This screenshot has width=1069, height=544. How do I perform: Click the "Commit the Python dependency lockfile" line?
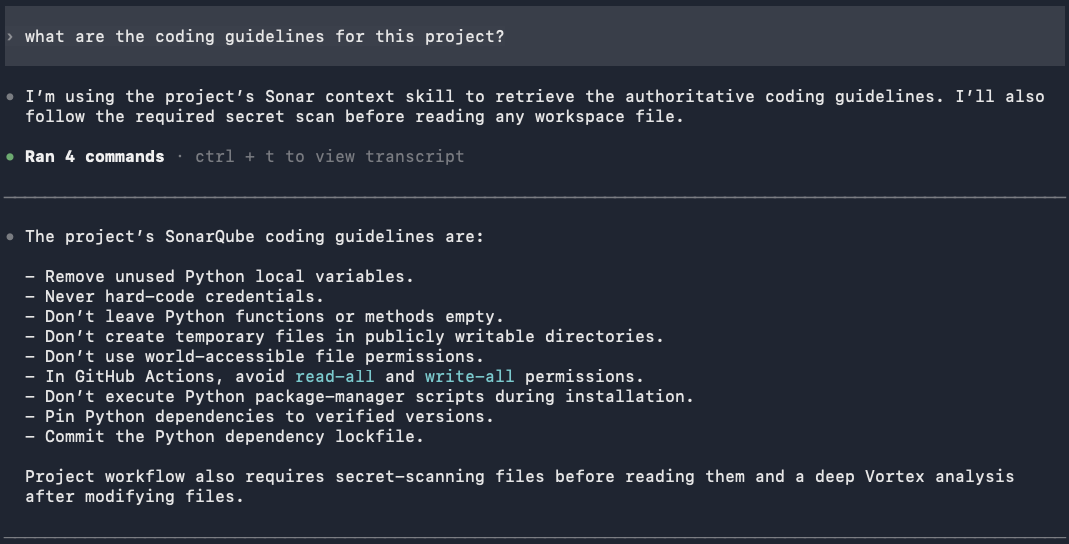point(224,436)
